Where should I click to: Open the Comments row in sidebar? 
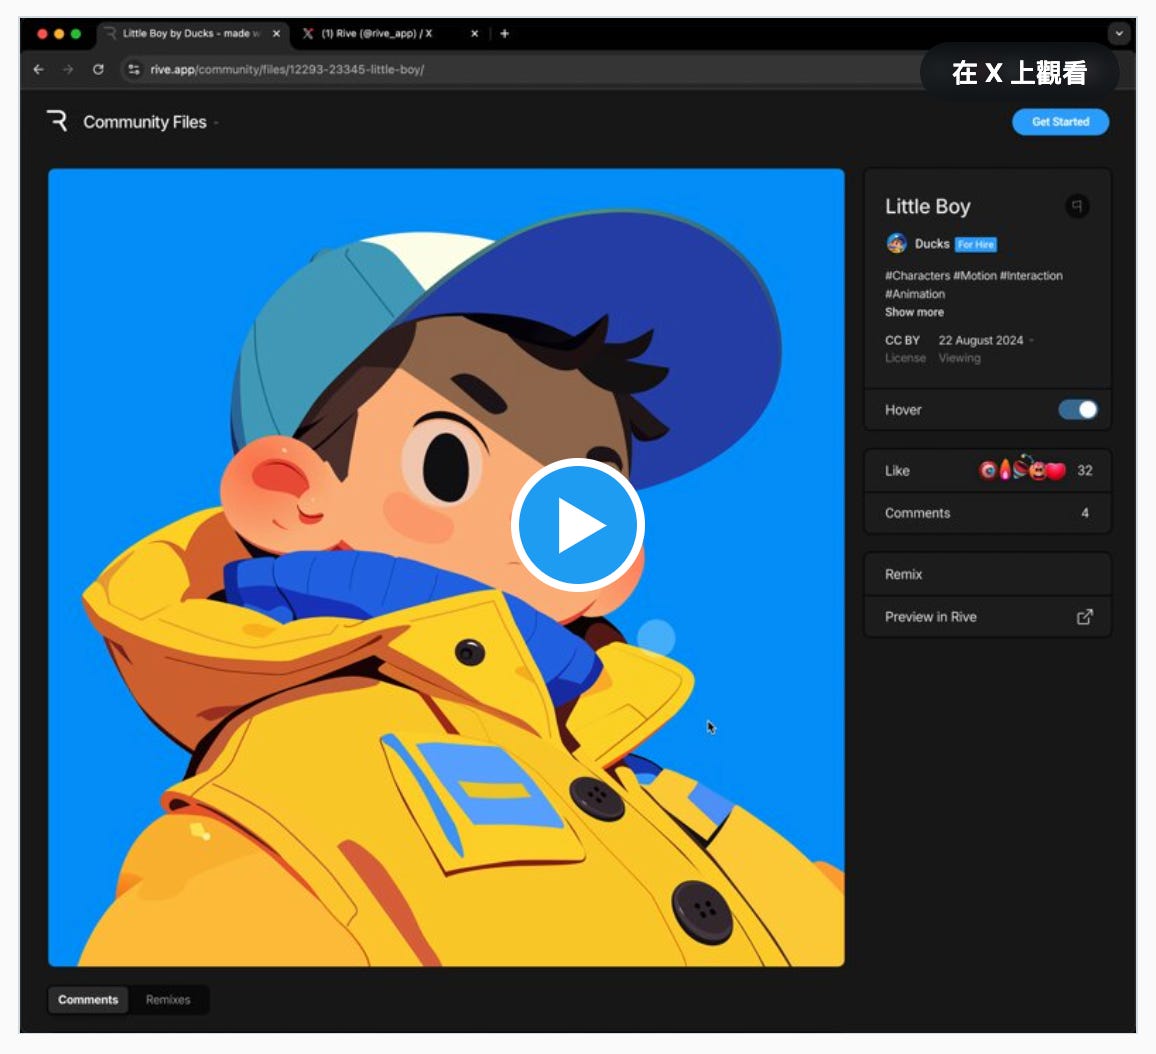987,514
